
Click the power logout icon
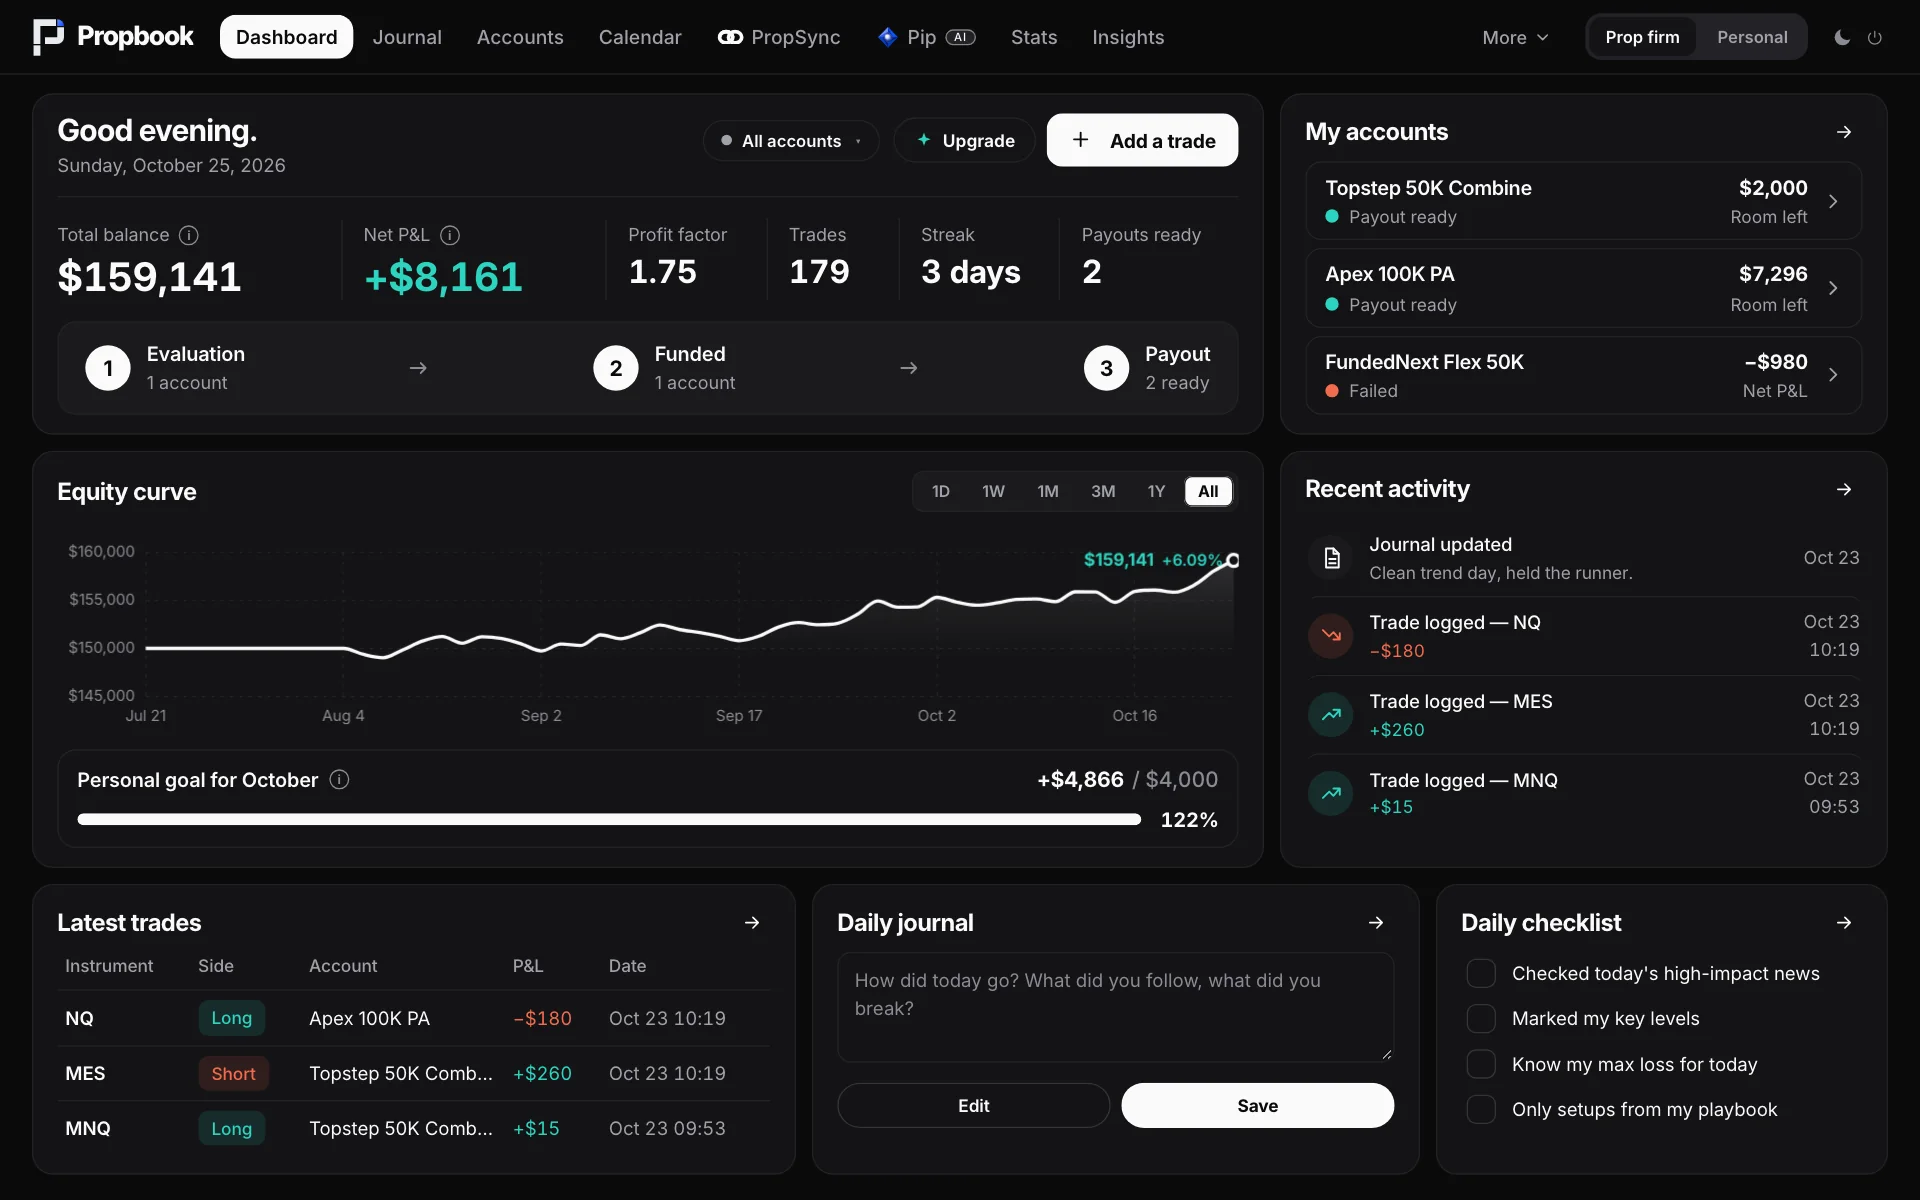(x=1875, y=37)
